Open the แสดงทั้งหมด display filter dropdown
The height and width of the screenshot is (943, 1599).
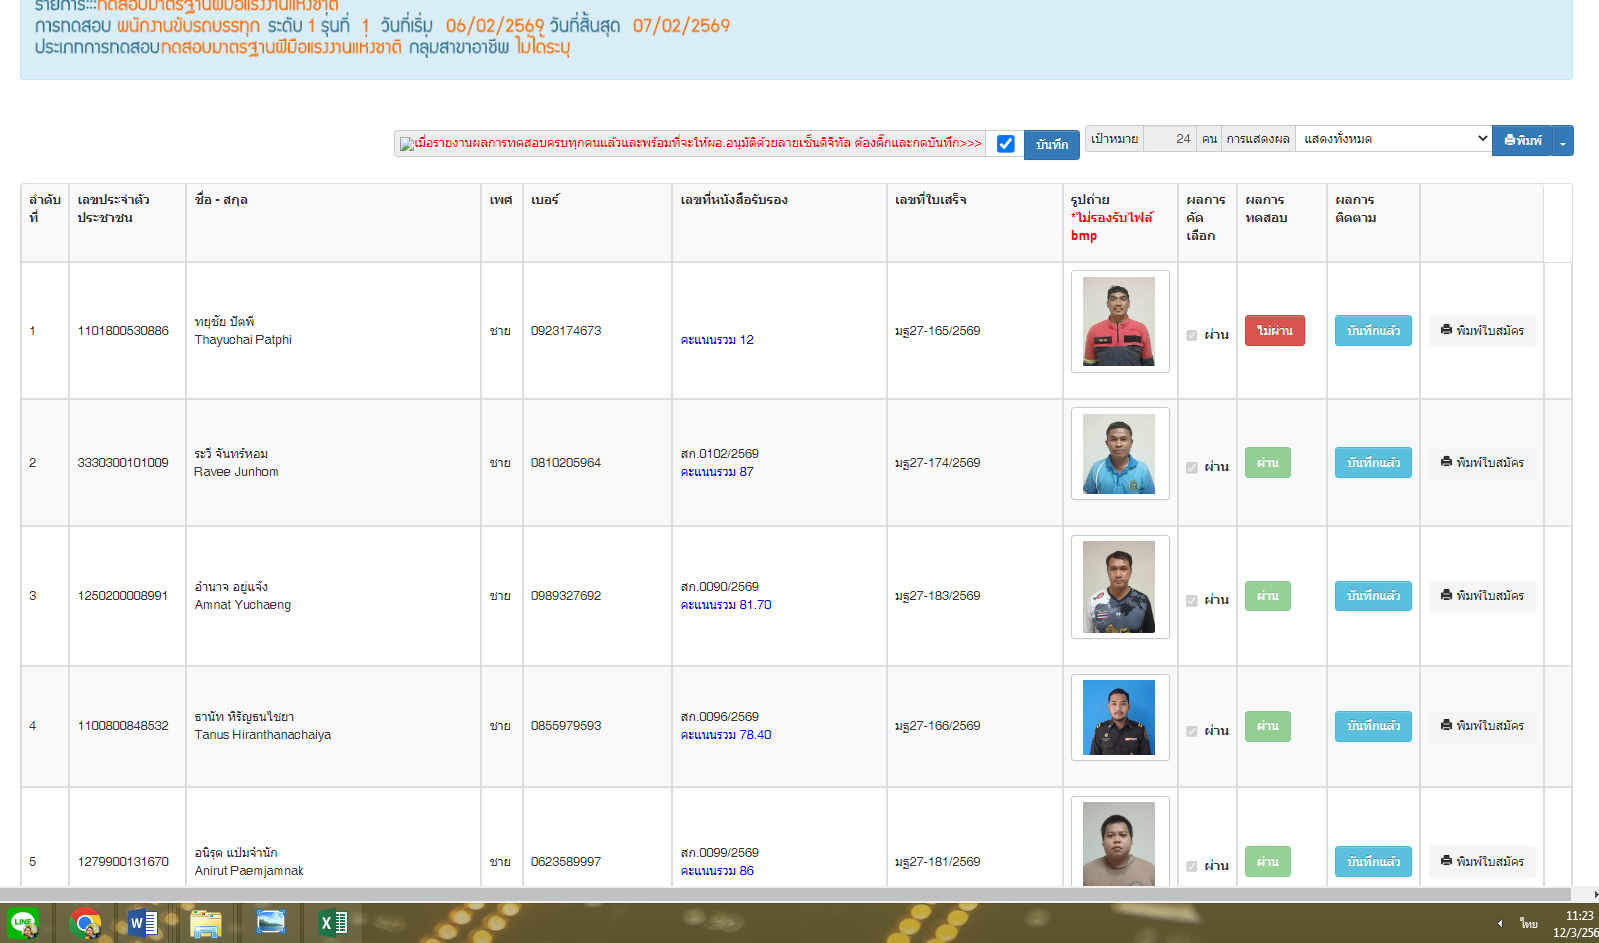click(x=1393, y=139)
